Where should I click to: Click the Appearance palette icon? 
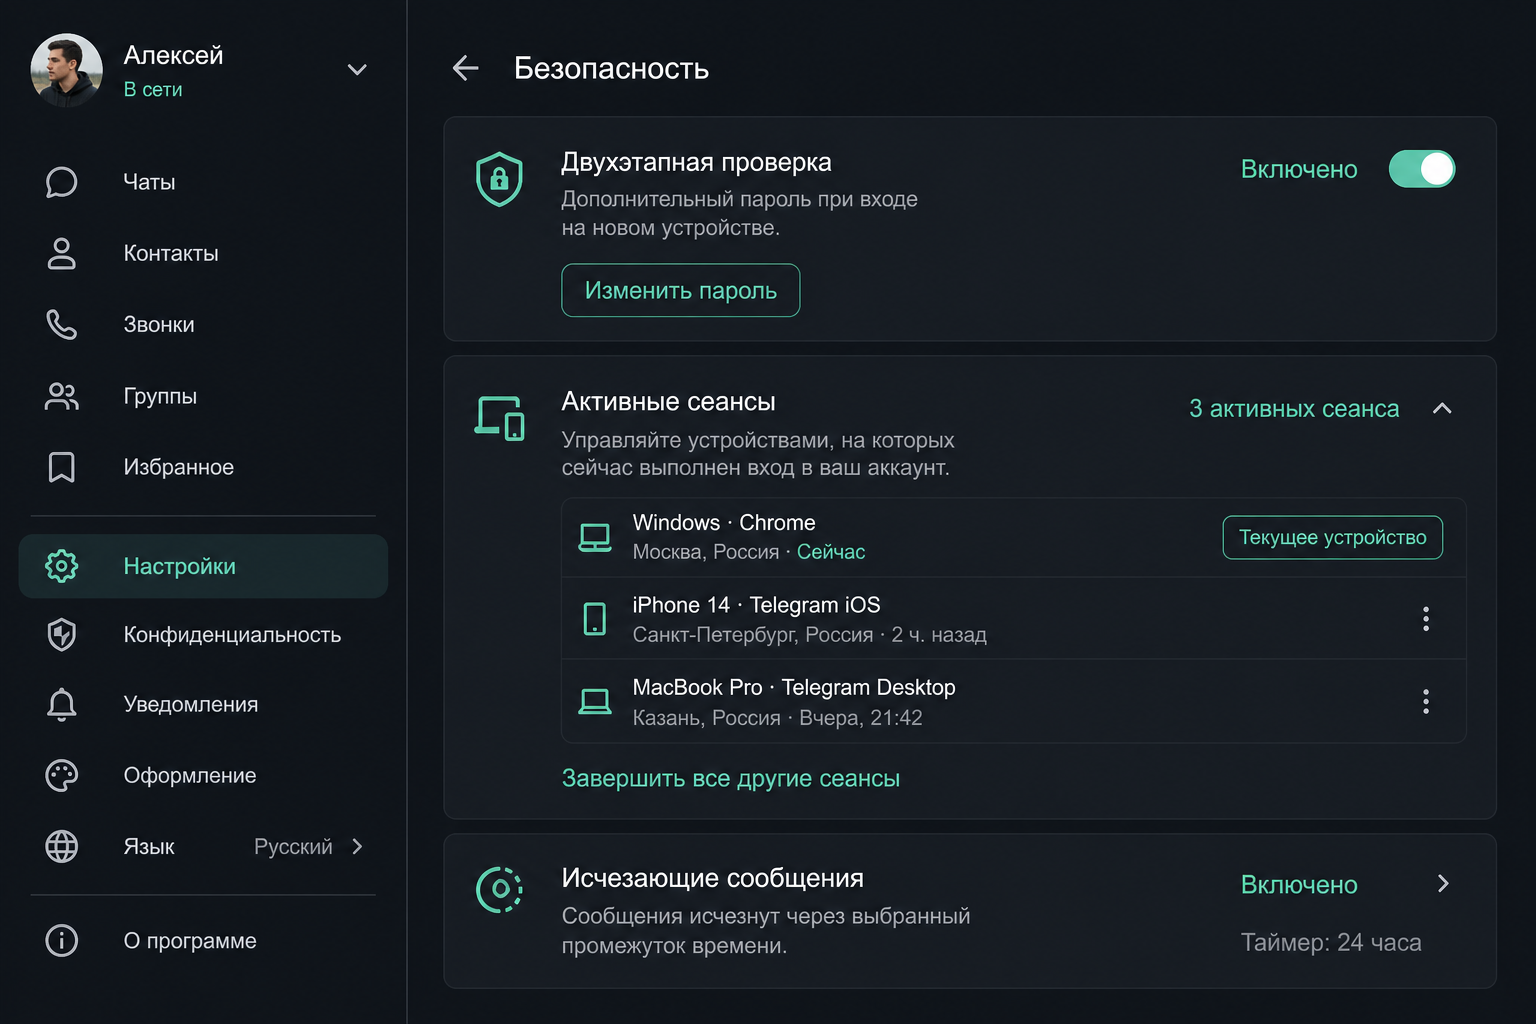pos(62,775)
